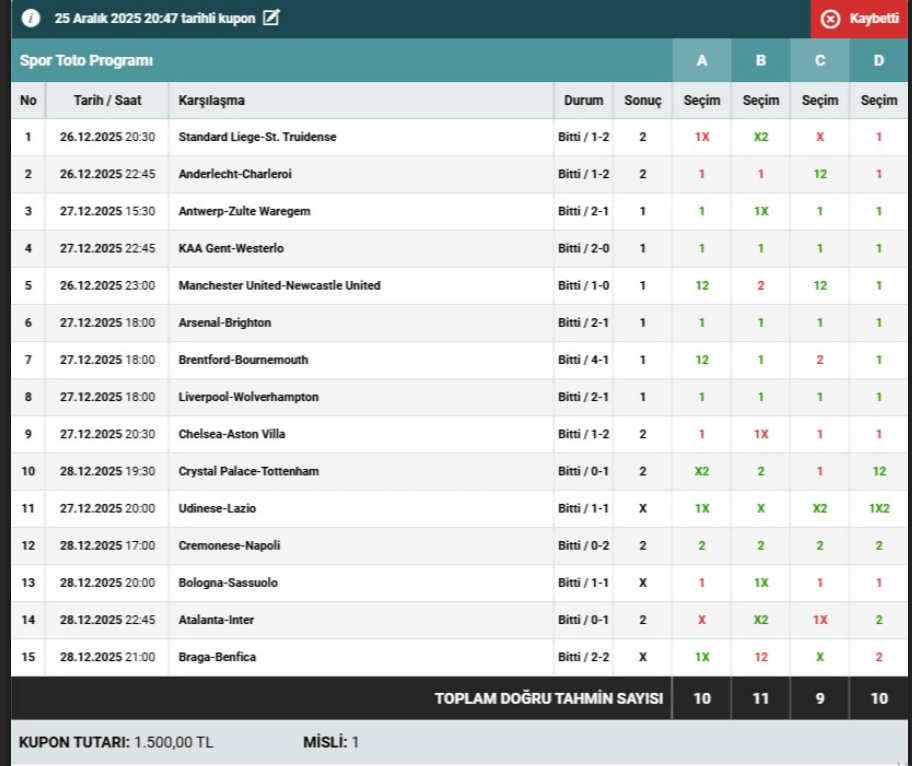Click the Tarih / Saat column header
Image resolution: width=912 pixels, height=766 pixels.
click(107, 100)
